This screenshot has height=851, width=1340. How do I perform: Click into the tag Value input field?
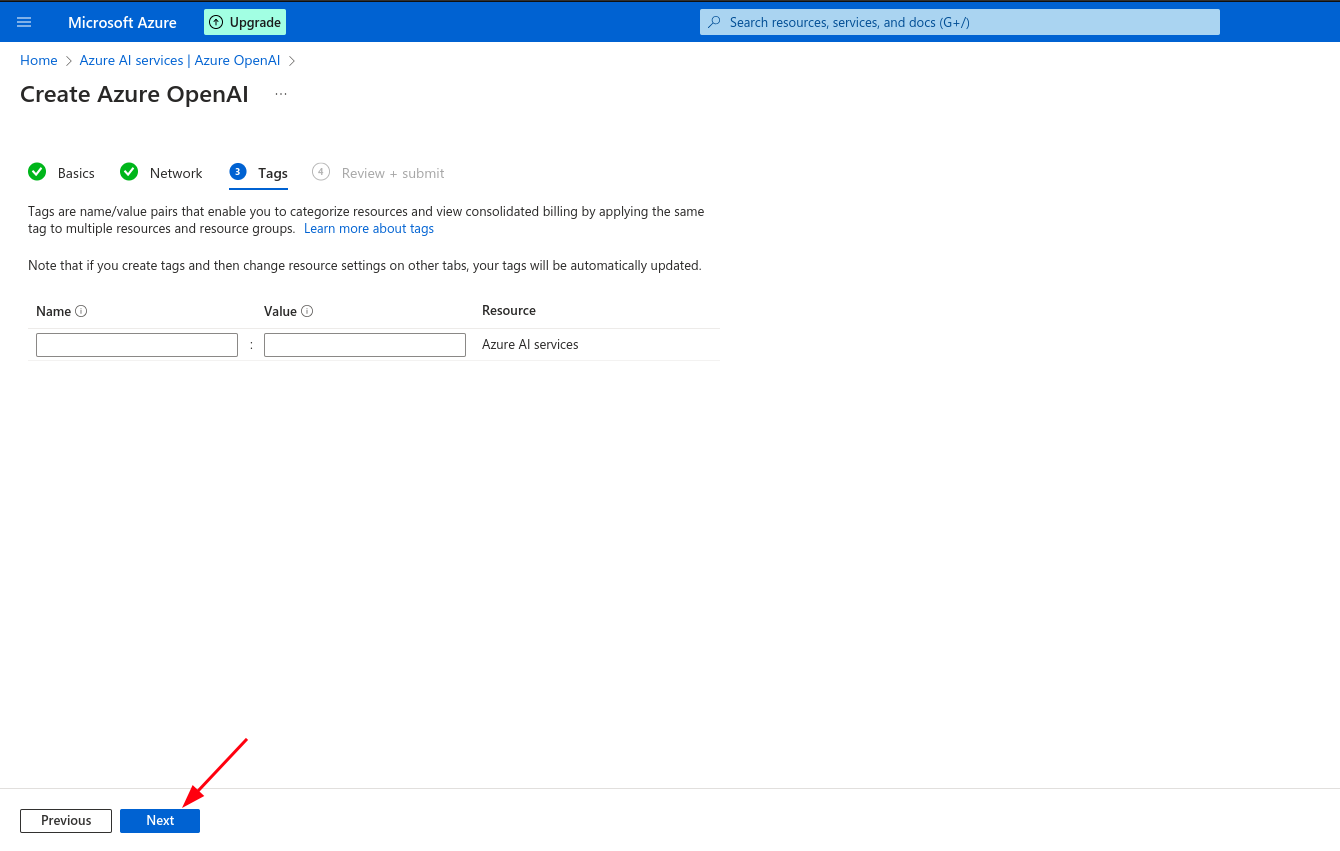click(x=365, y=345)
